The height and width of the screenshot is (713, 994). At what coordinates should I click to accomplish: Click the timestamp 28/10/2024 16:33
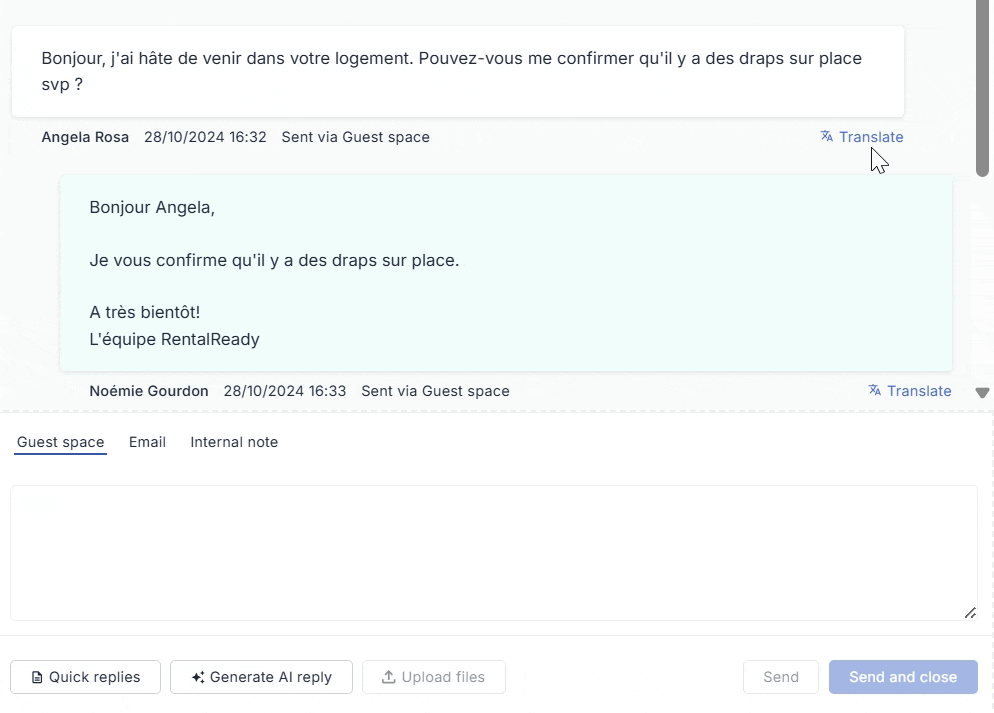pos(285,391)
